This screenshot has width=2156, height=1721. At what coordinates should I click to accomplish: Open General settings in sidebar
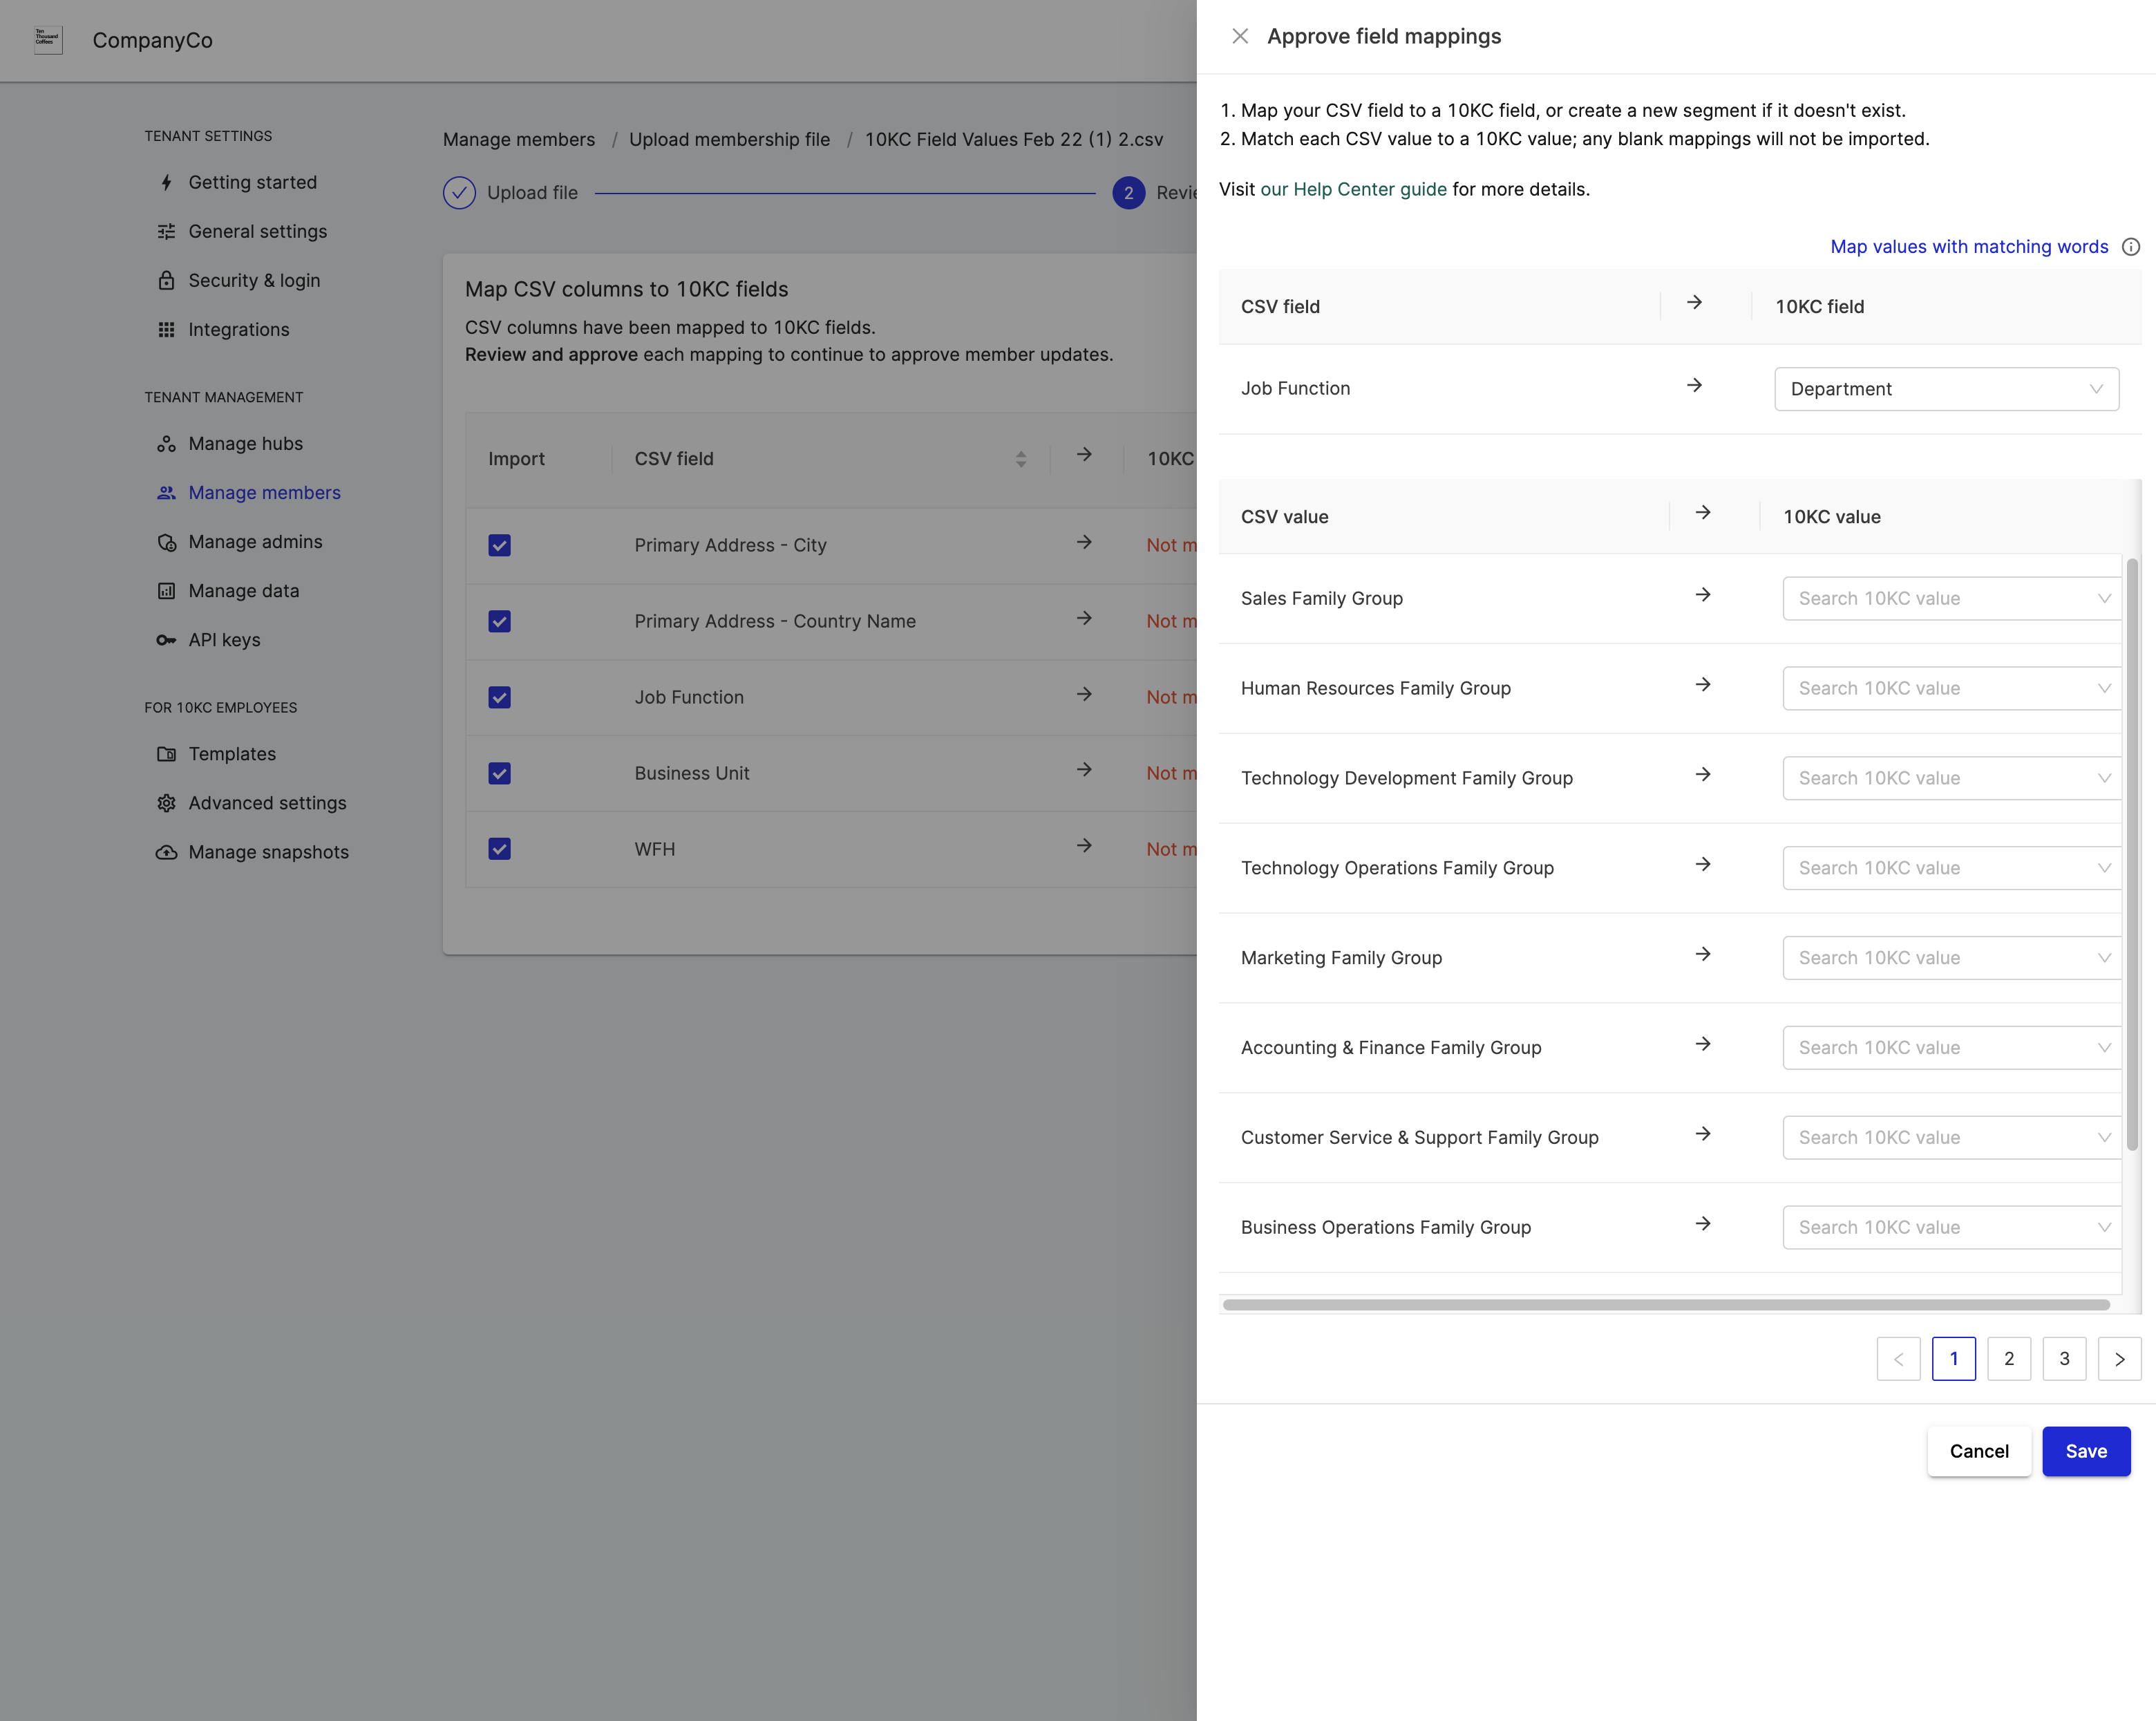coord(257,231)
